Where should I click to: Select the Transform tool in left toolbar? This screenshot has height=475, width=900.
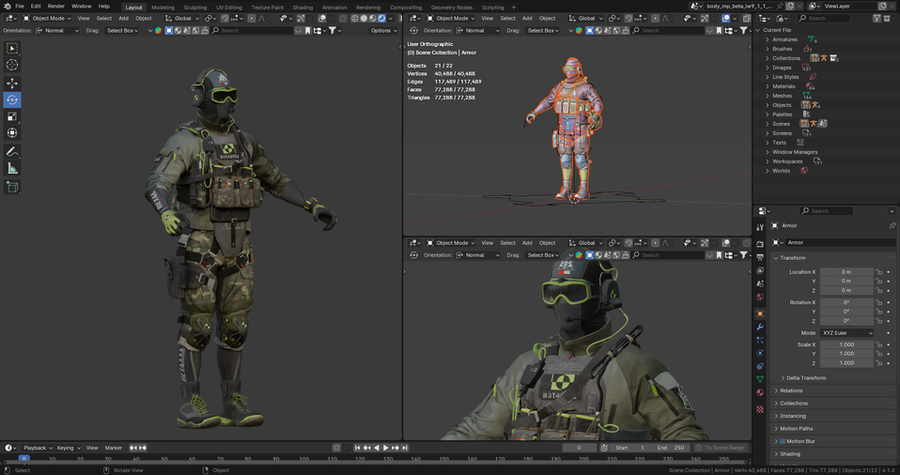tap(12, 133)
